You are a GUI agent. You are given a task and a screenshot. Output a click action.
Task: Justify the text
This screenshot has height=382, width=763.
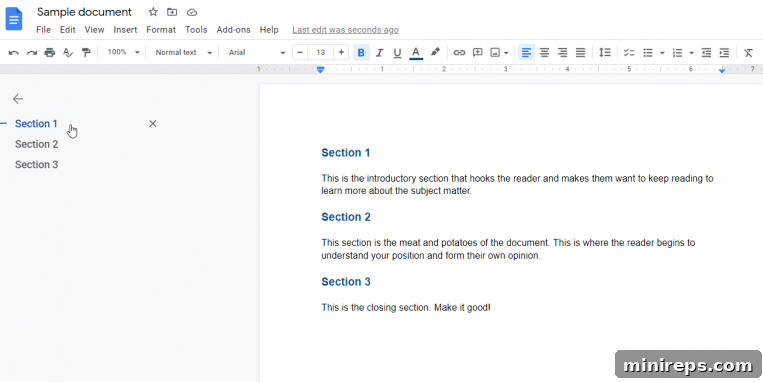[581, 53]
